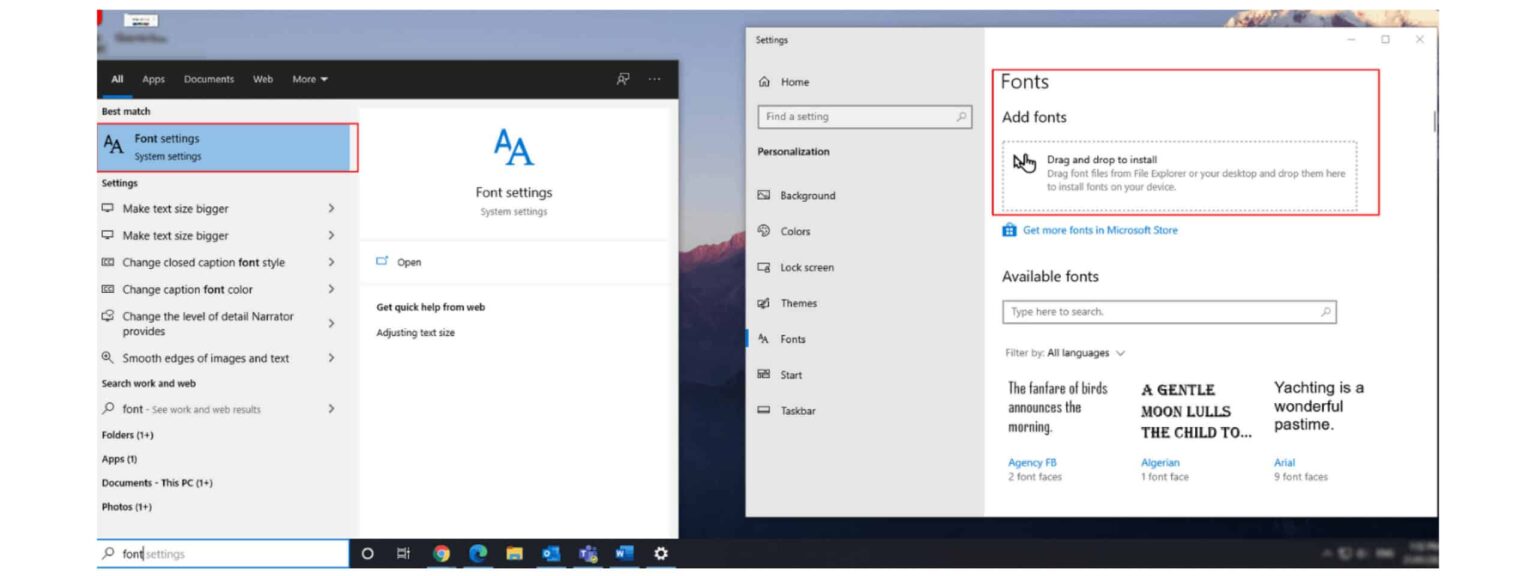Open the three-dot options in search panel

coord(654,79)
